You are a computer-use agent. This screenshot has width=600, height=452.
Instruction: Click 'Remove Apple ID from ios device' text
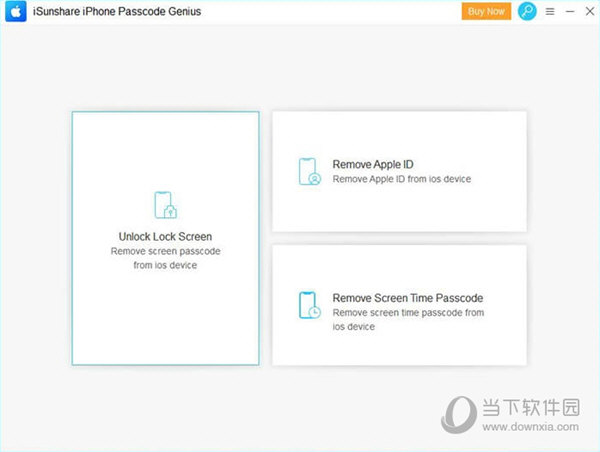[x=402, y=179]
